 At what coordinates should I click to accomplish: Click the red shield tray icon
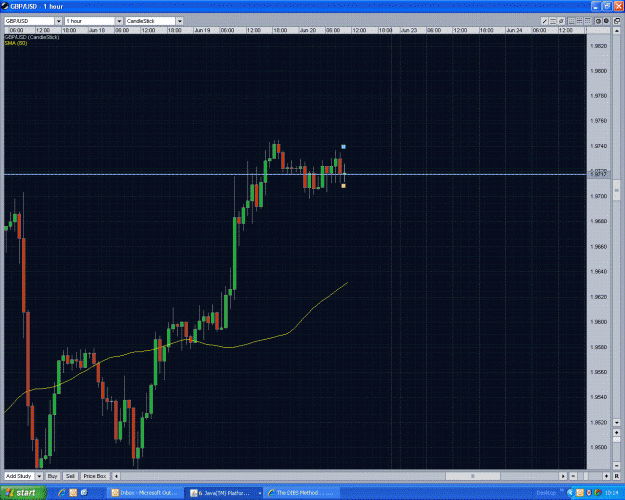click(589, 493)
